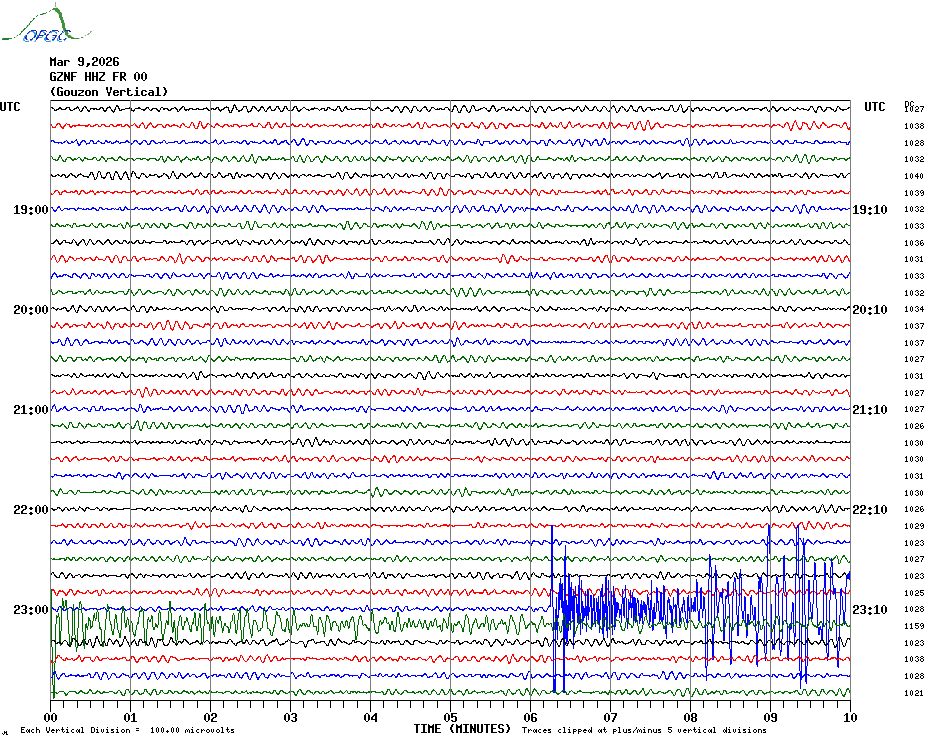The image size is (930, 744).
Task: Click the 05 minute tick label on bottom axis
Action: [450, 717]
